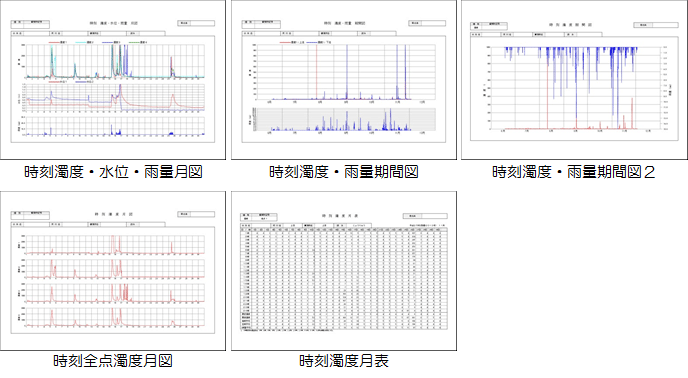Screen dimensions: 688x378
Task: Click the header row of the turbidity monthly table
Action: (344, 229)
